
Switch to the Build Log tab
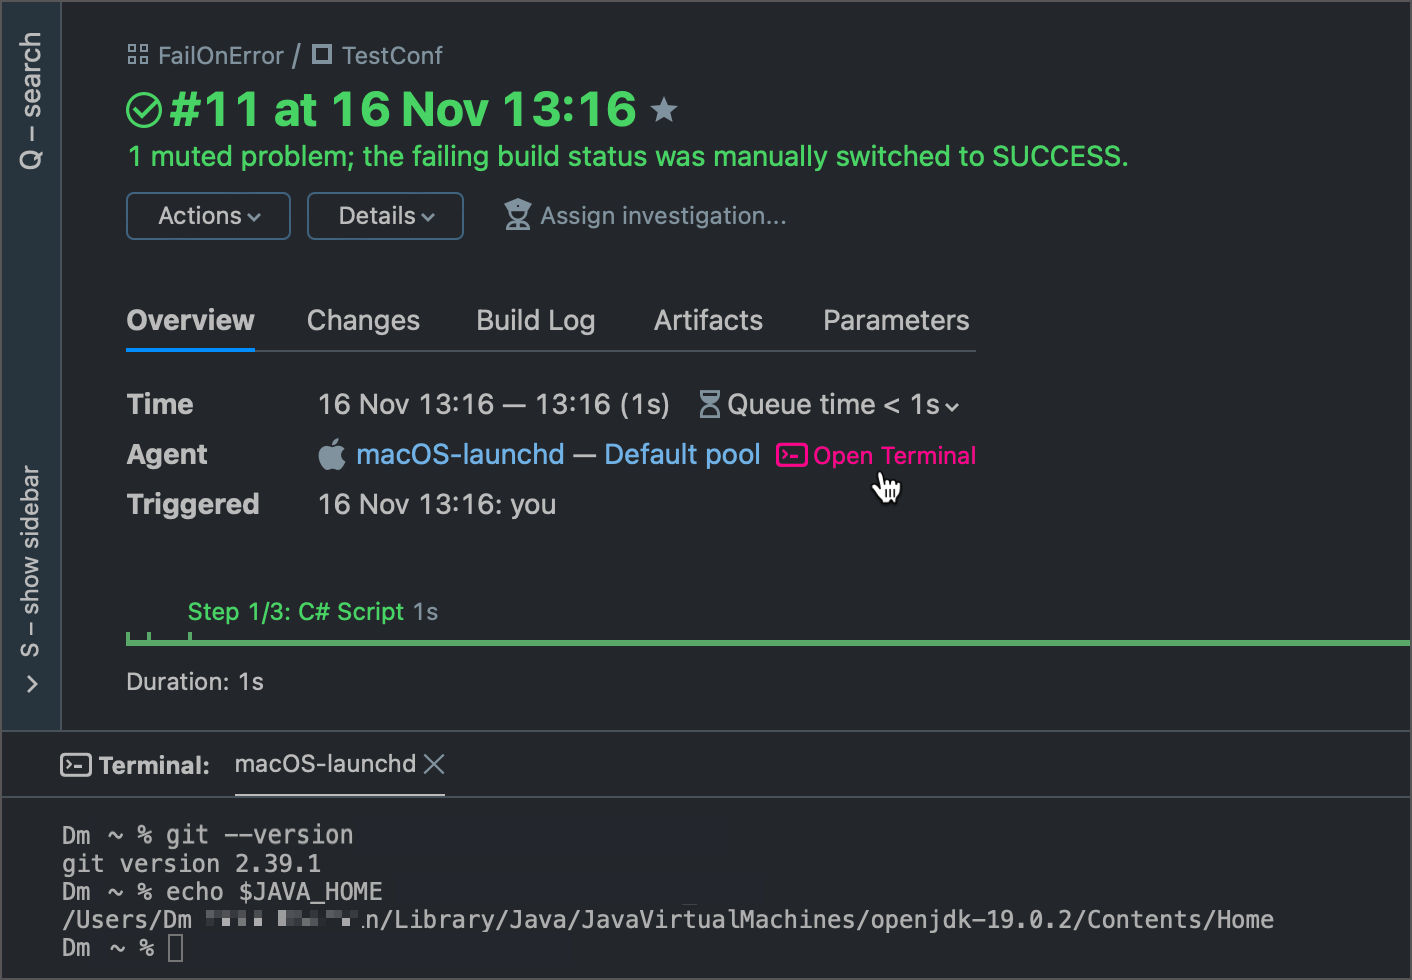[x=535, y=320]
